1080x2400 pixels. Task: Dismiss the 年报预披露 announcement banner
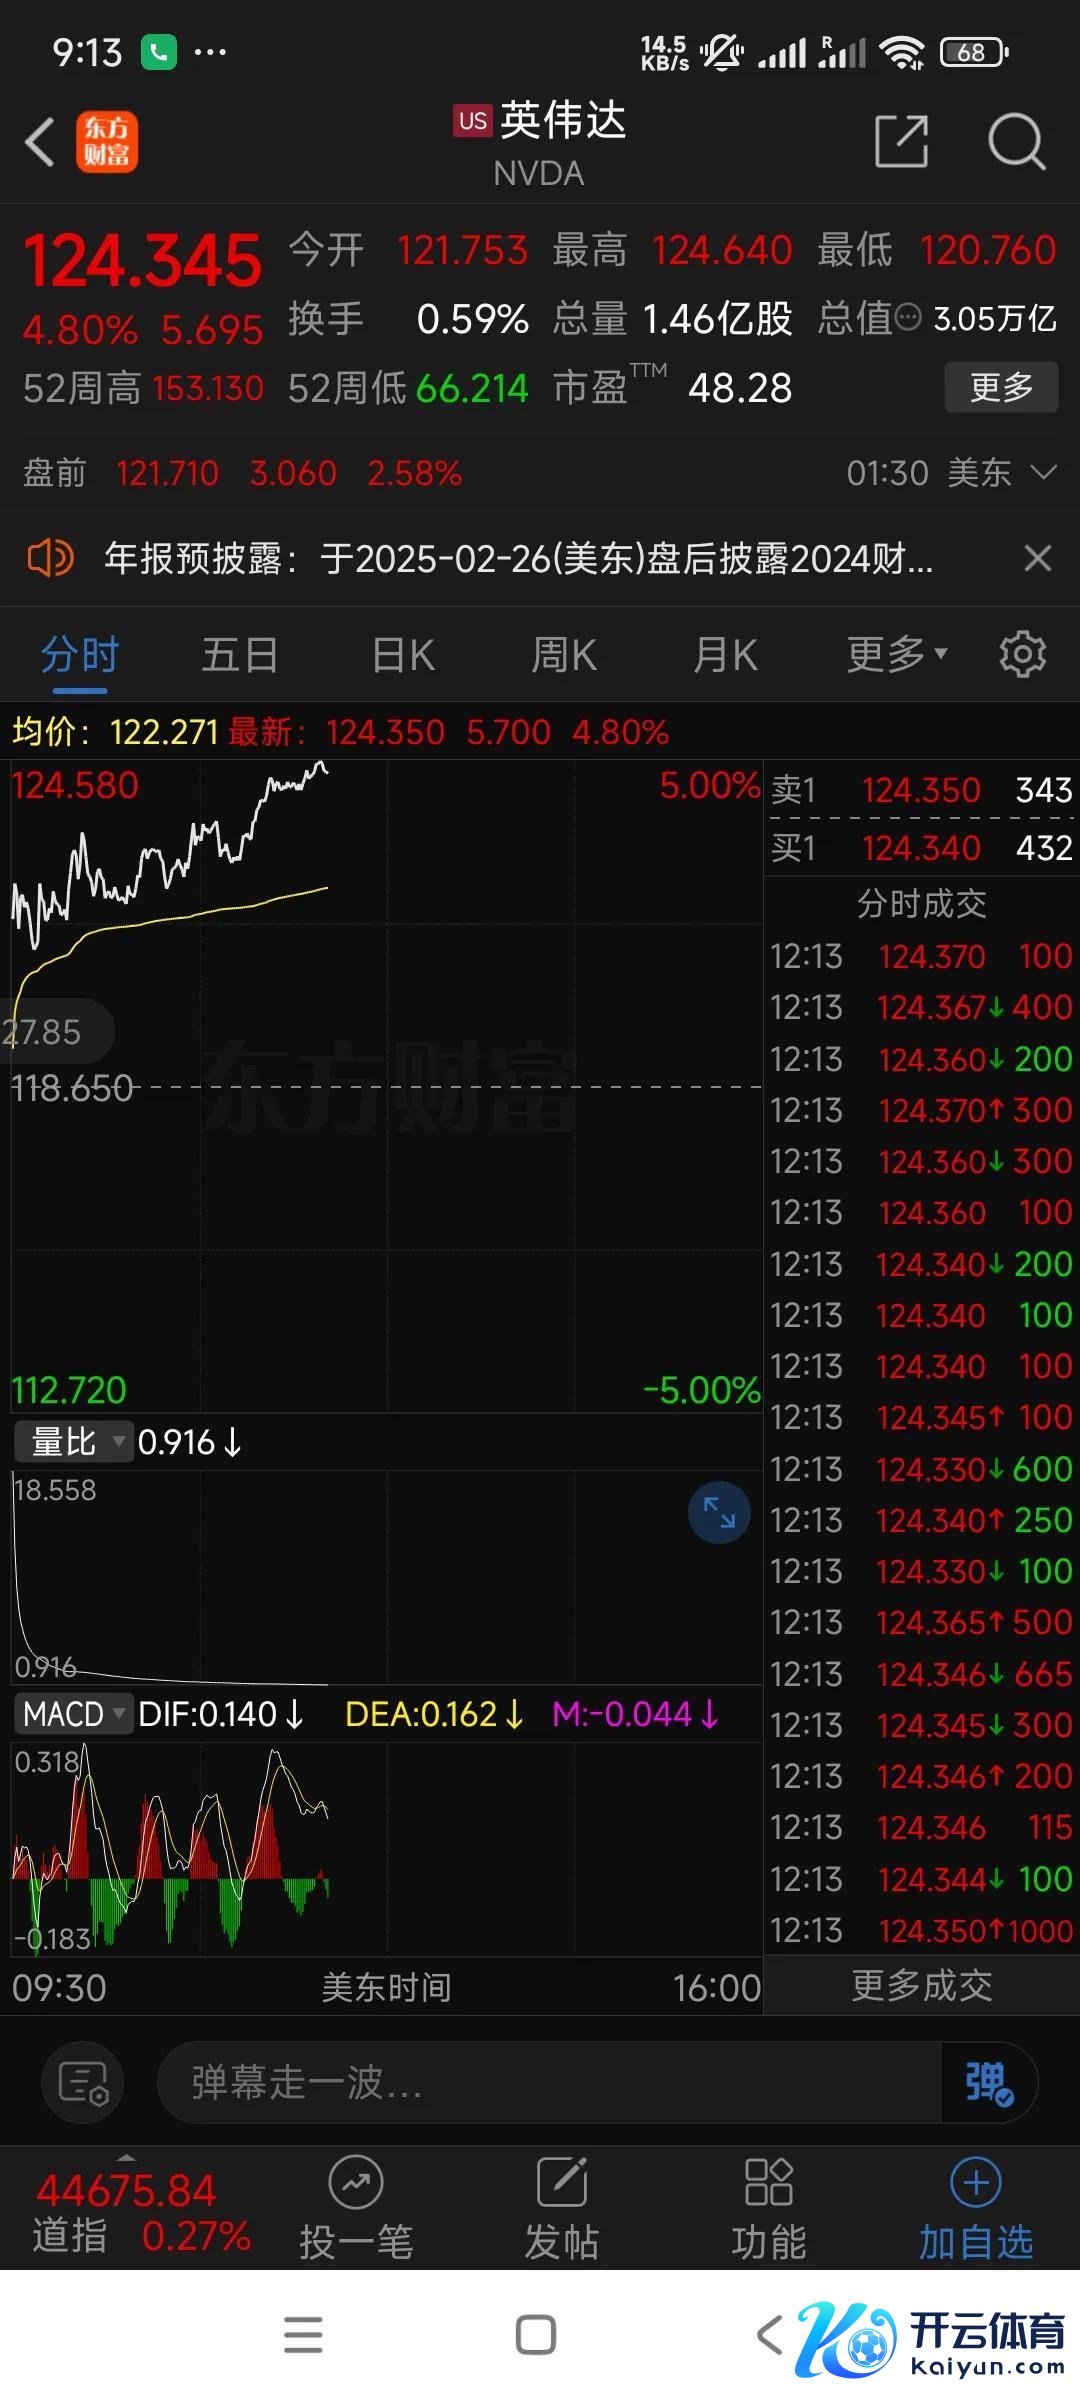pos(1038,558)
